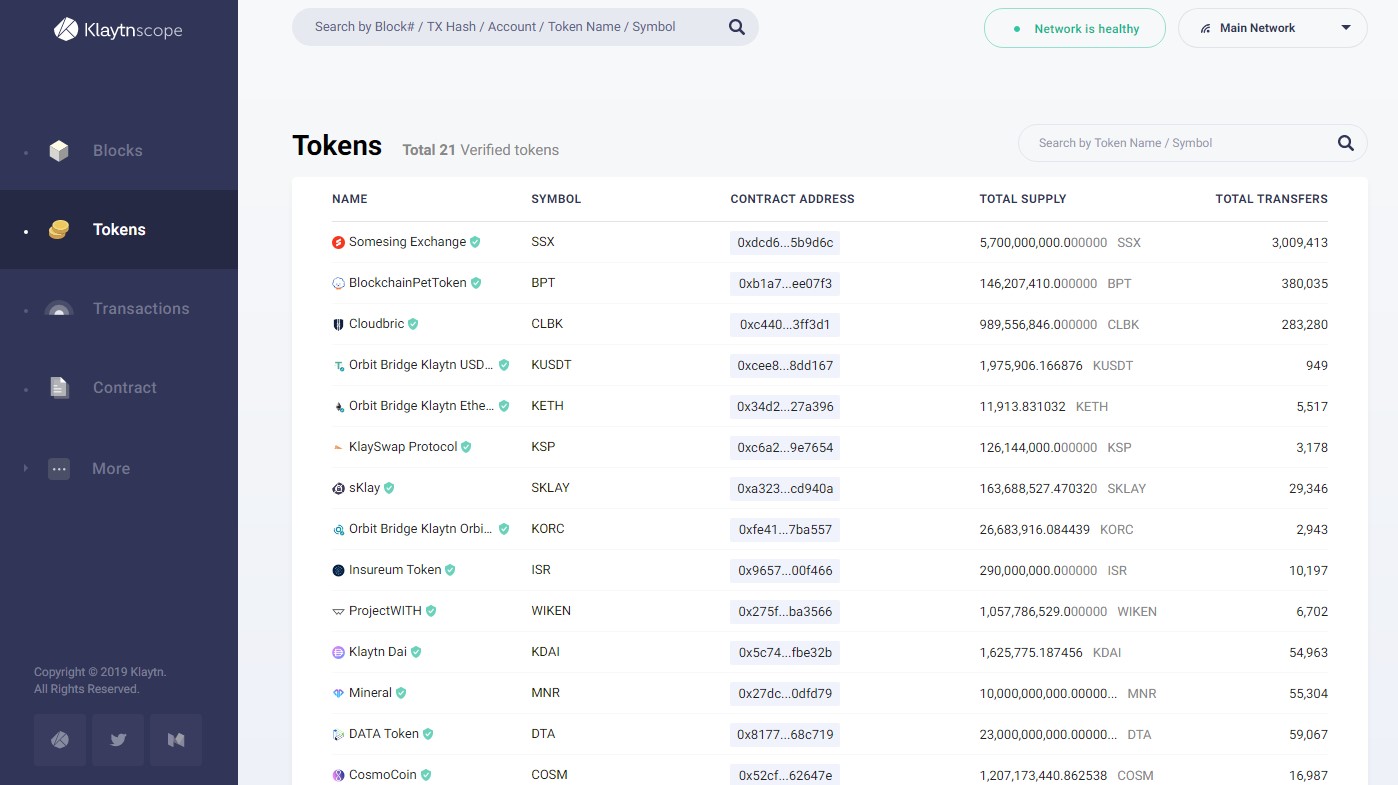The width and height of the screenshot is (1398, 785).
Task: Open contract address 0xc440...3ff3d1
Action: [785, 325]
